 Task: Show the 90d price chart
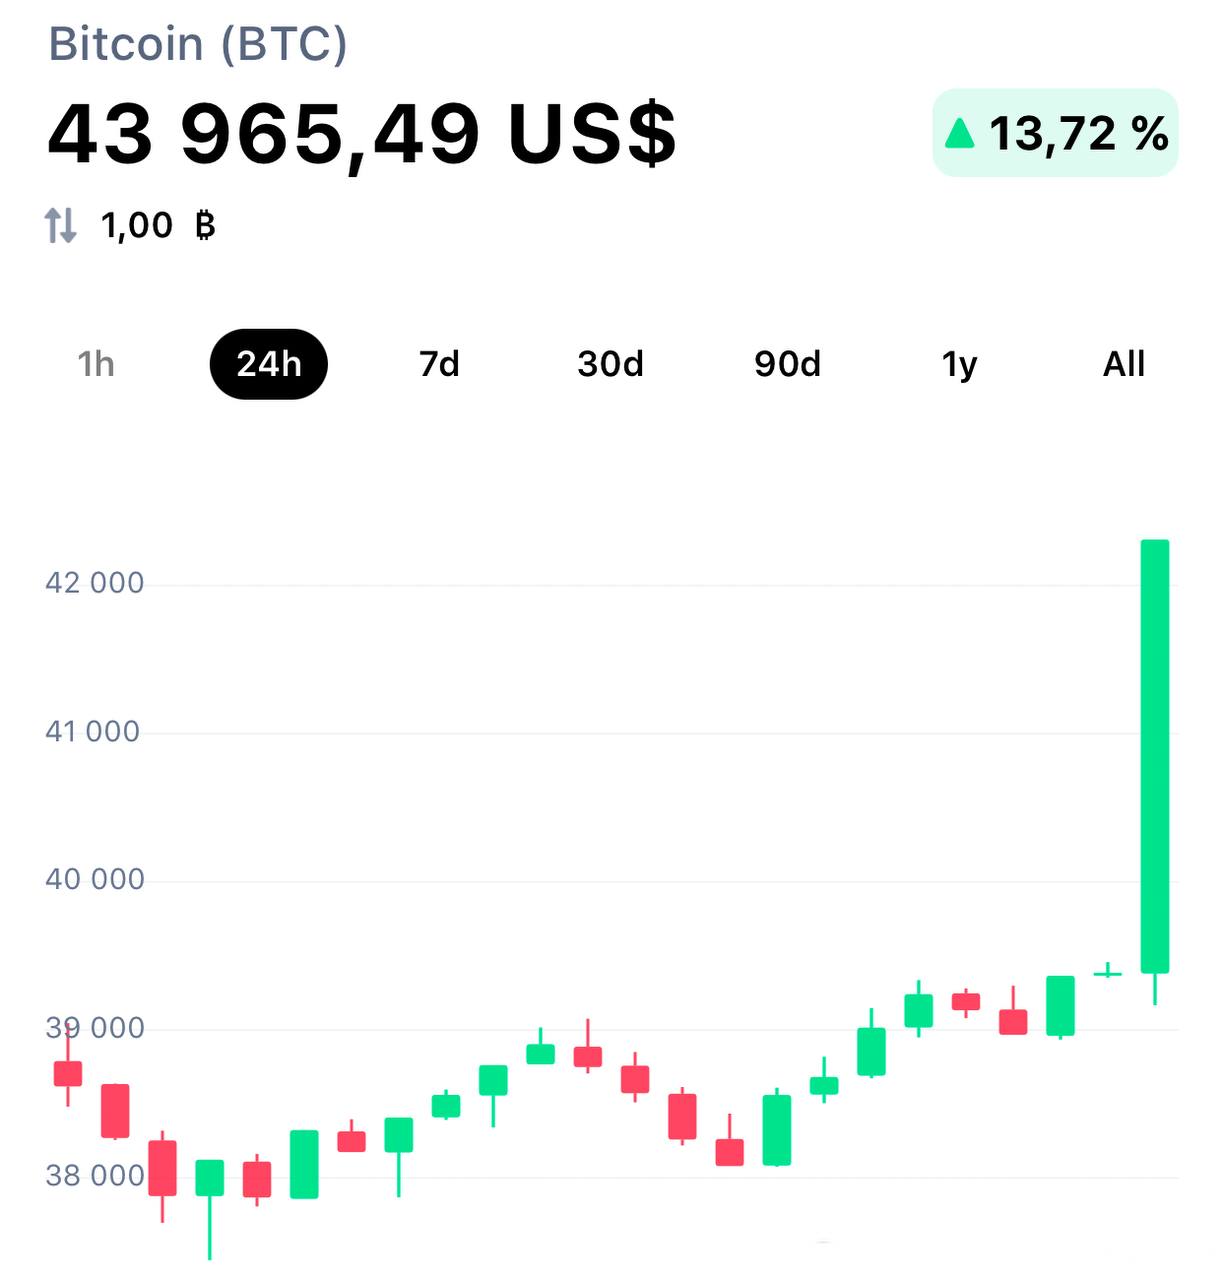[787, 364]
